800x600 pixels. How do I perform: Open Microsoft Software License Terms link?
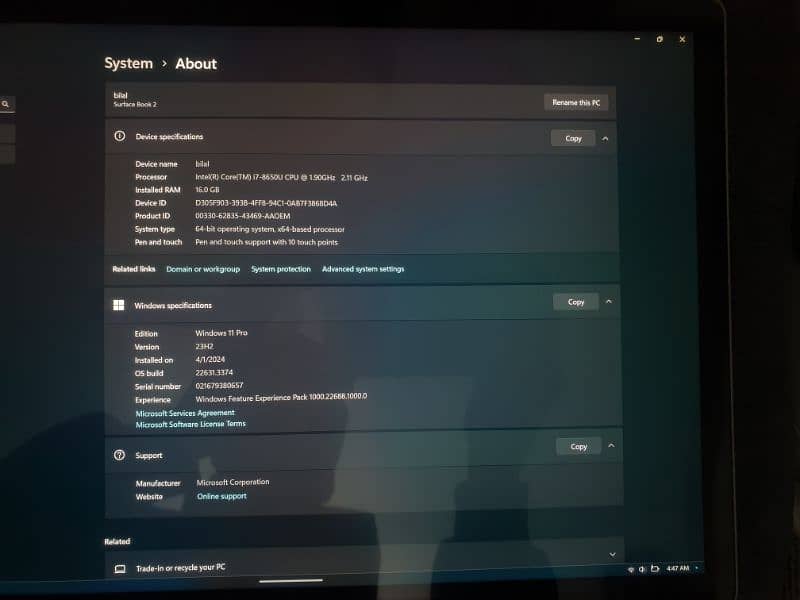point(190,424)
